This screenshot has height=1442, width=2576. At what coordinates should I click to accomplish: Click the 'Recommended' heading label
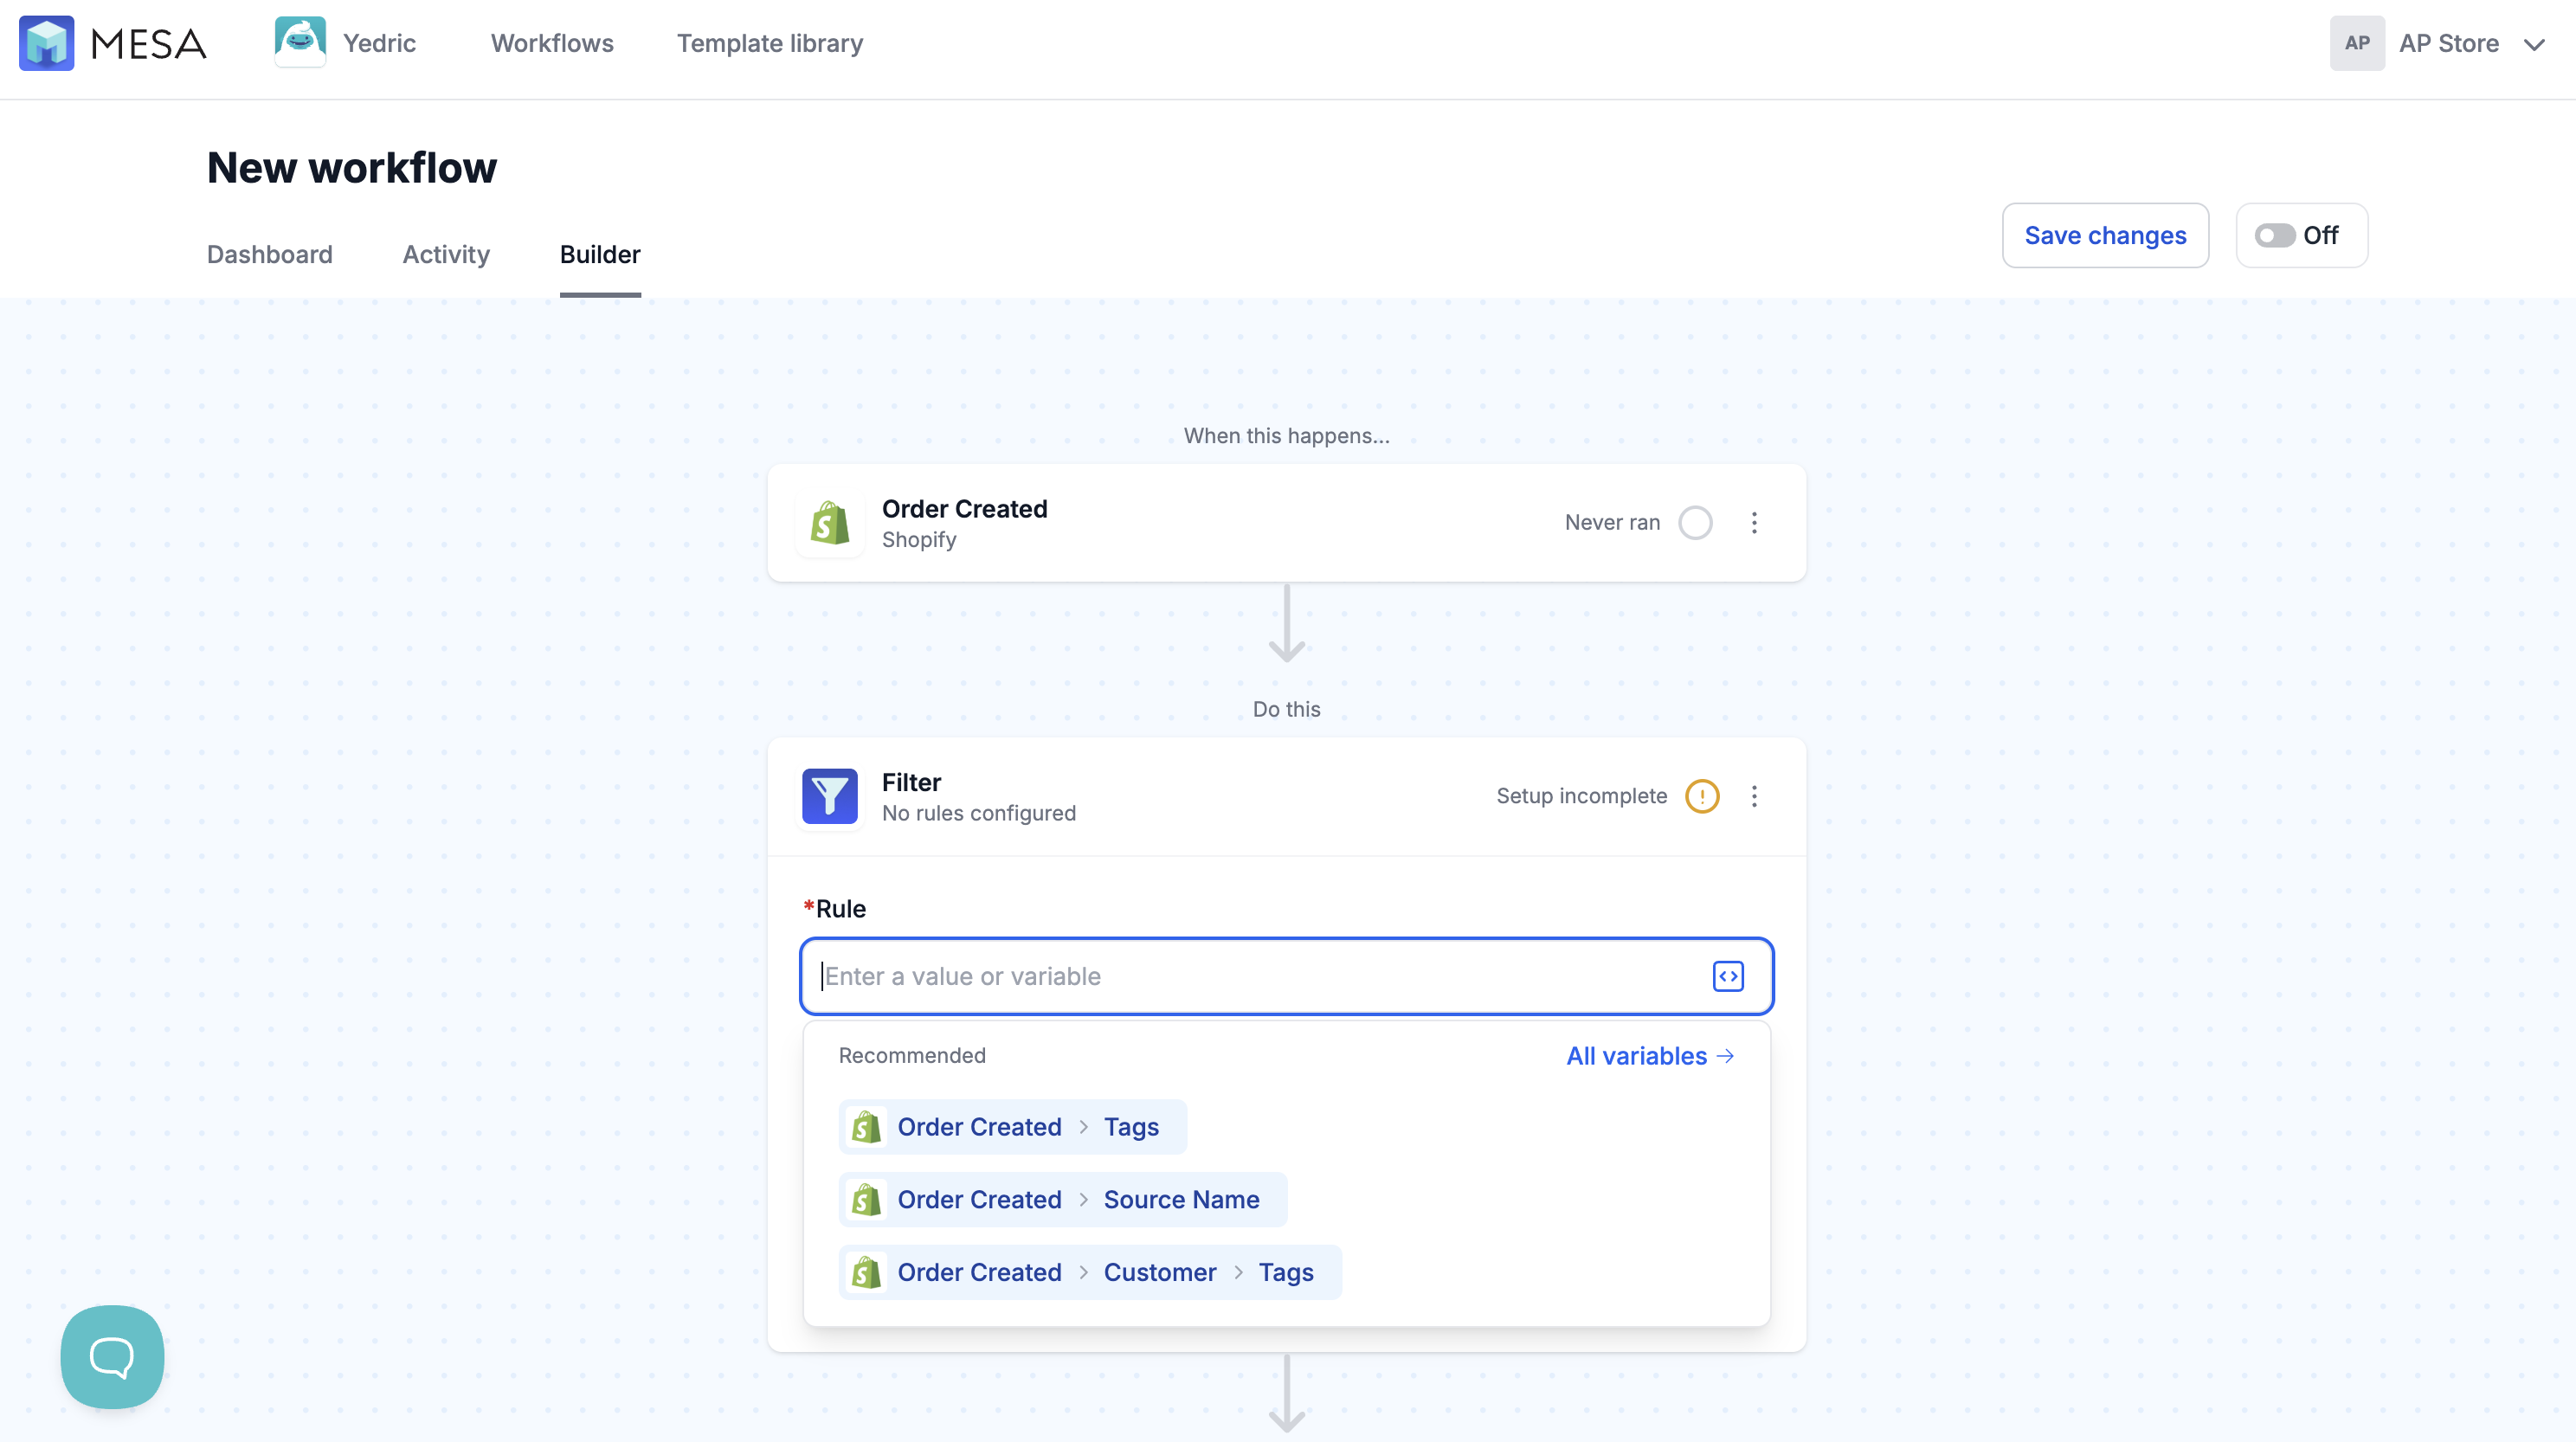click(x=912, y=1056)
